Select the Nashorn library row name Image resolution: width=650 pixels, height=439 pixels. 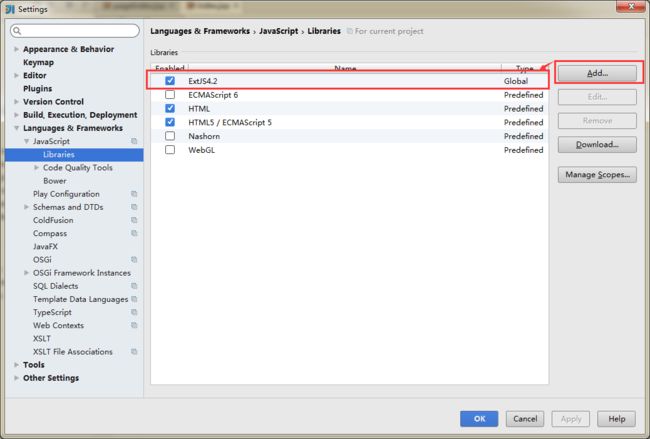[204, 136]
